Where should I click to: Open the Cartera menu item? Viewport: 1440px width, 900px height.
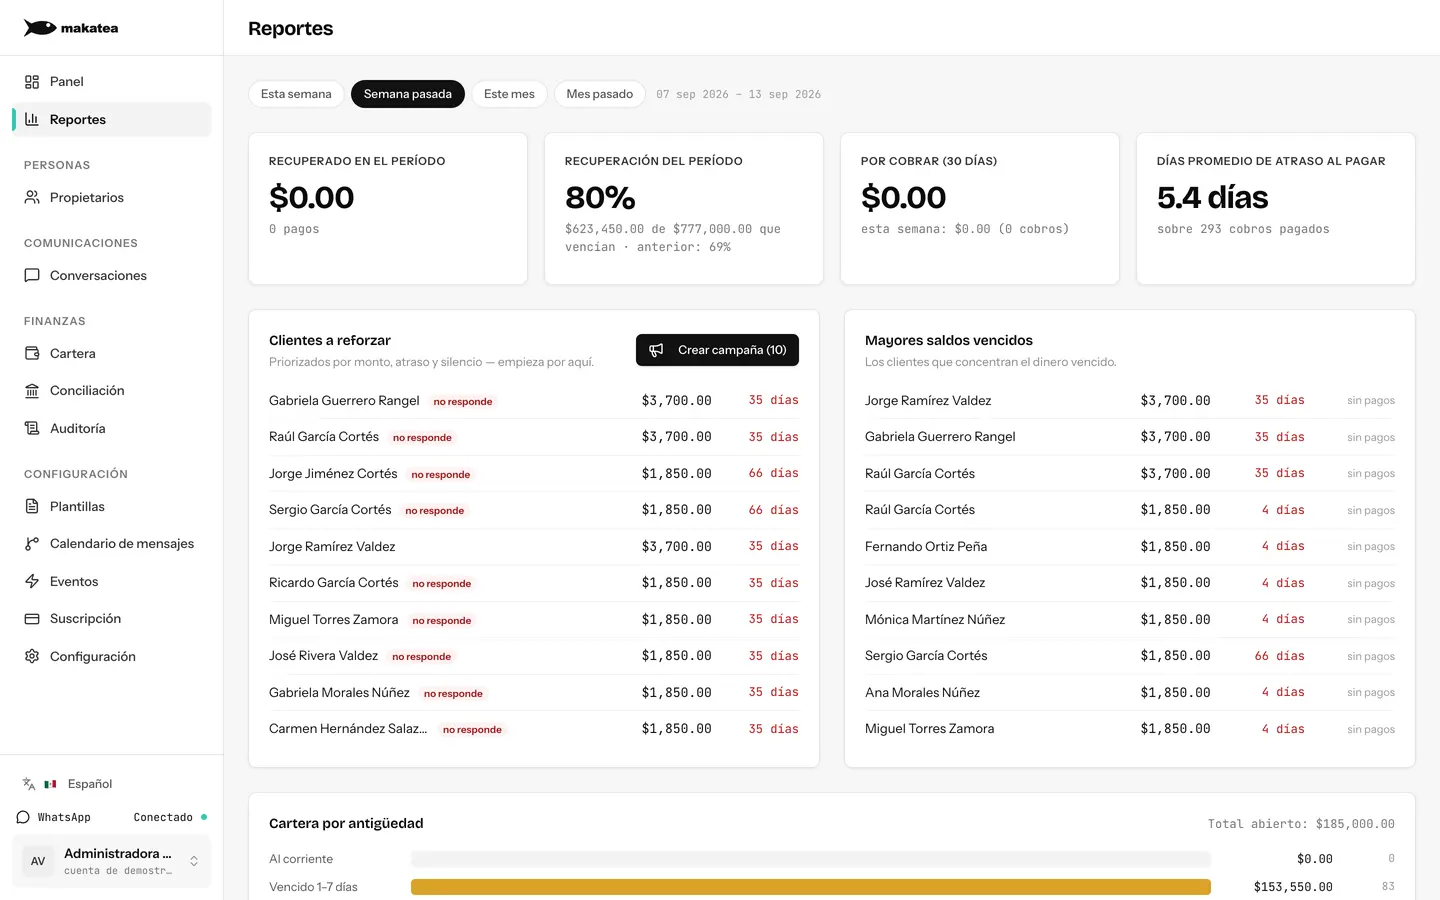pyautogui.click(x=112, y=353)
